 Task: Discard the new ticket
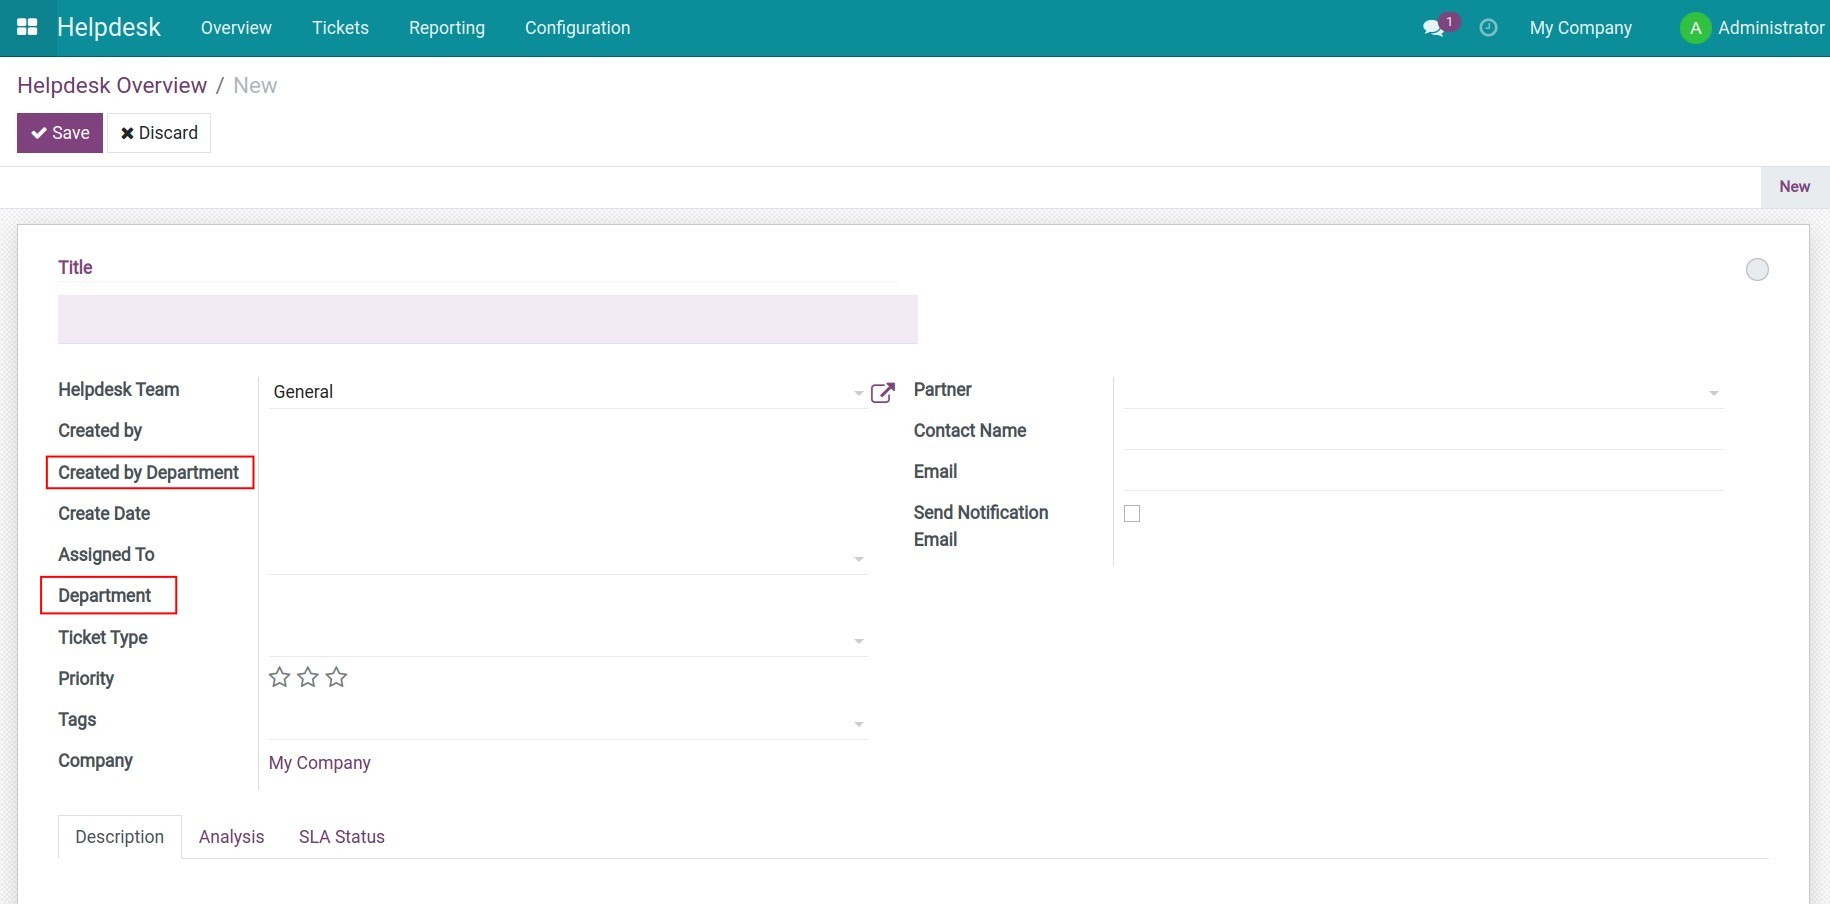click(159, 133)
